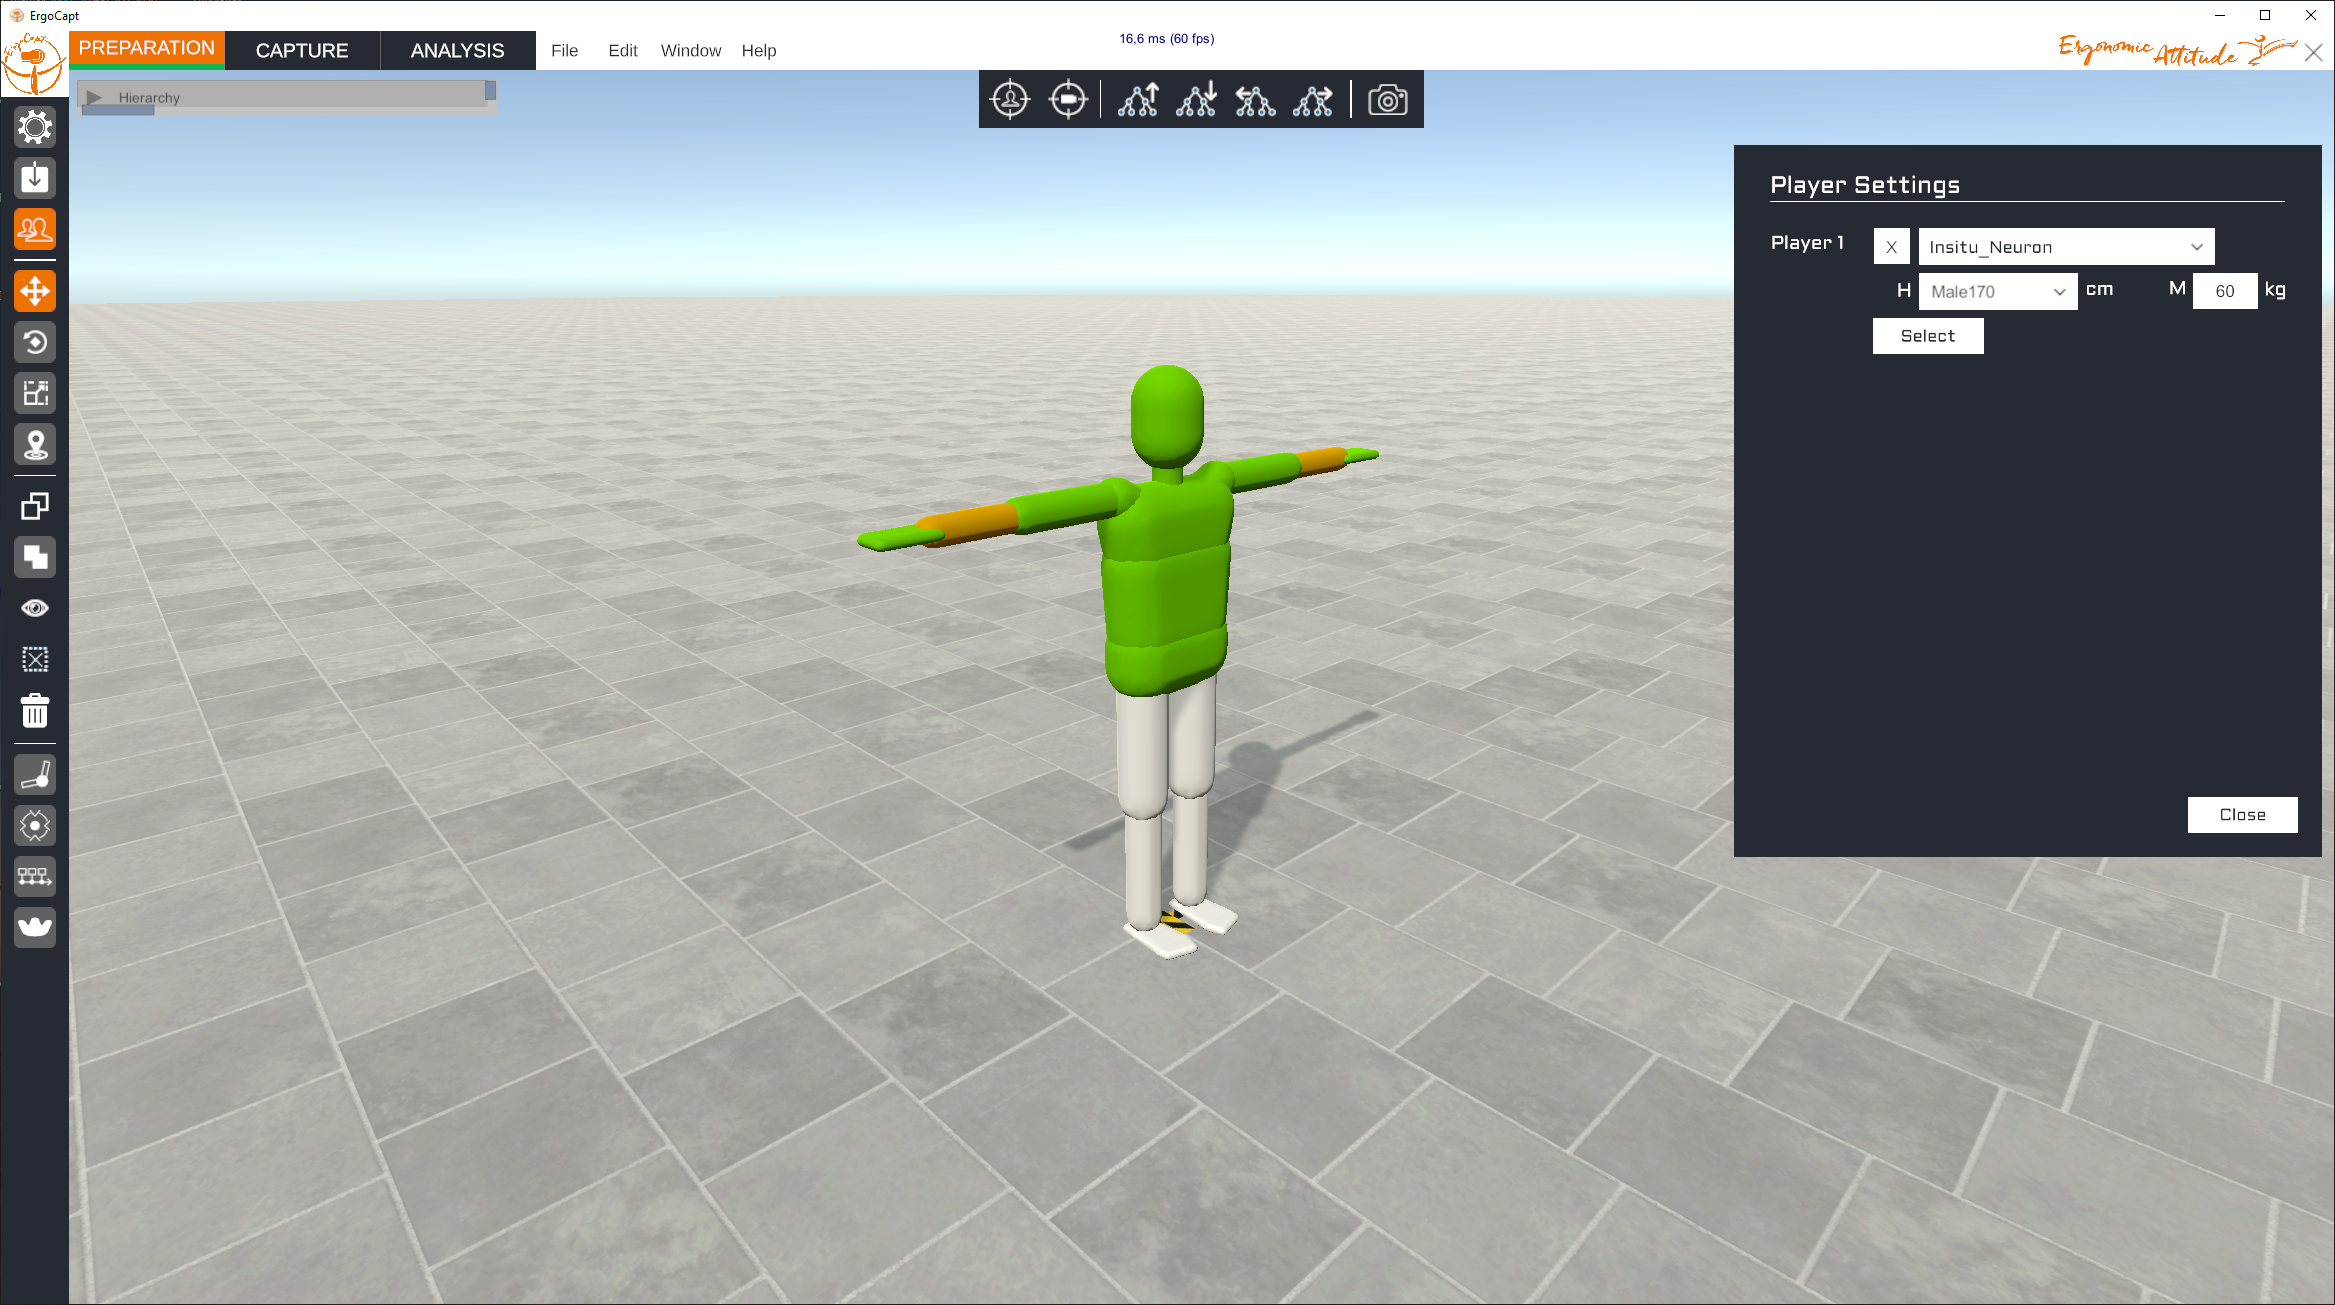Screen dimensions: 2335x1305
Task: Open the File menu
Action: click(x=564, y=50)
